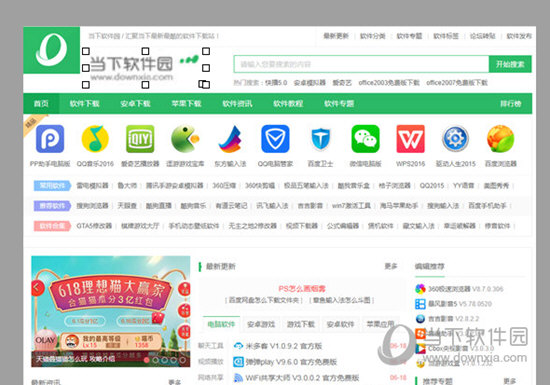Screen dimensions: 550x385
Task: Open the 360极速浏览器 colorful icon in recommendations
Action: point(420,289)
